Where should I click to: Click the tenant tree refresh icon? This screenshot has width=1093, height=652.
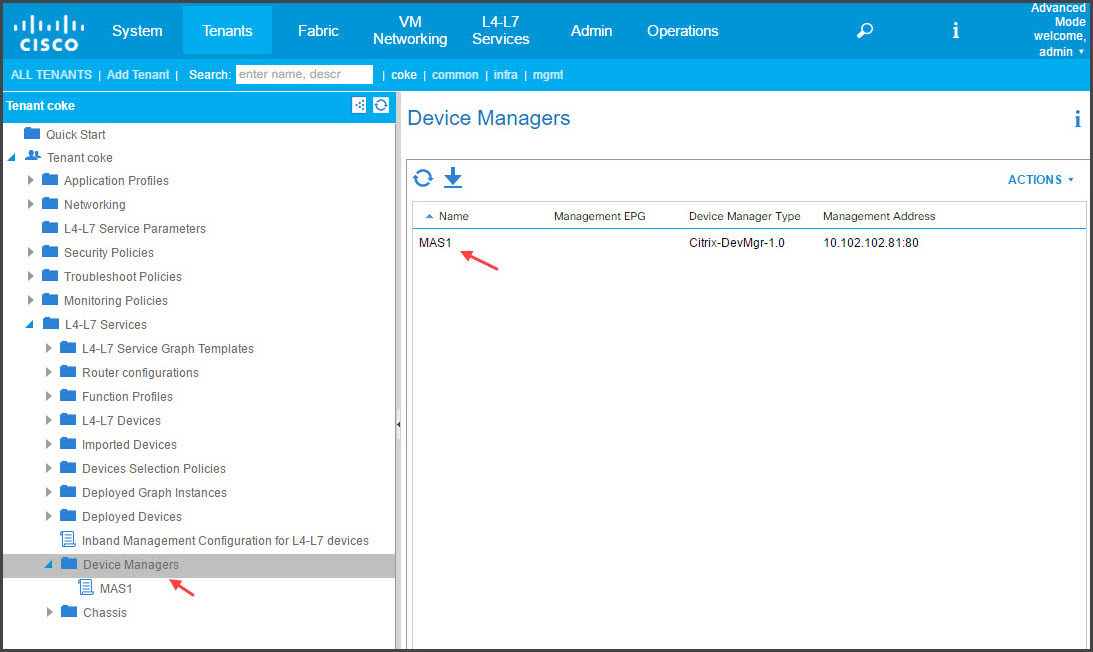(x=381, y=105)
